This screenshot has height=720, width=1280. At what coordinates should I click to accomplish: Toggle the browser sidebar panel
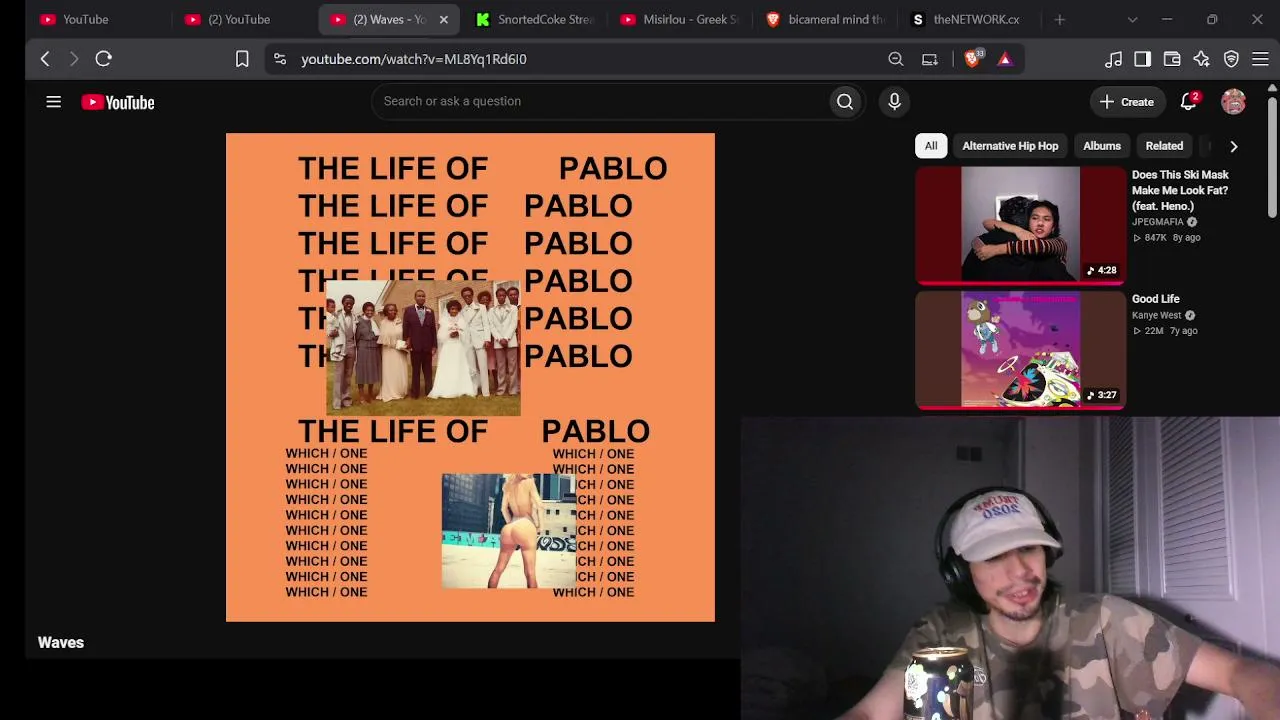(x=1142, y=59)
